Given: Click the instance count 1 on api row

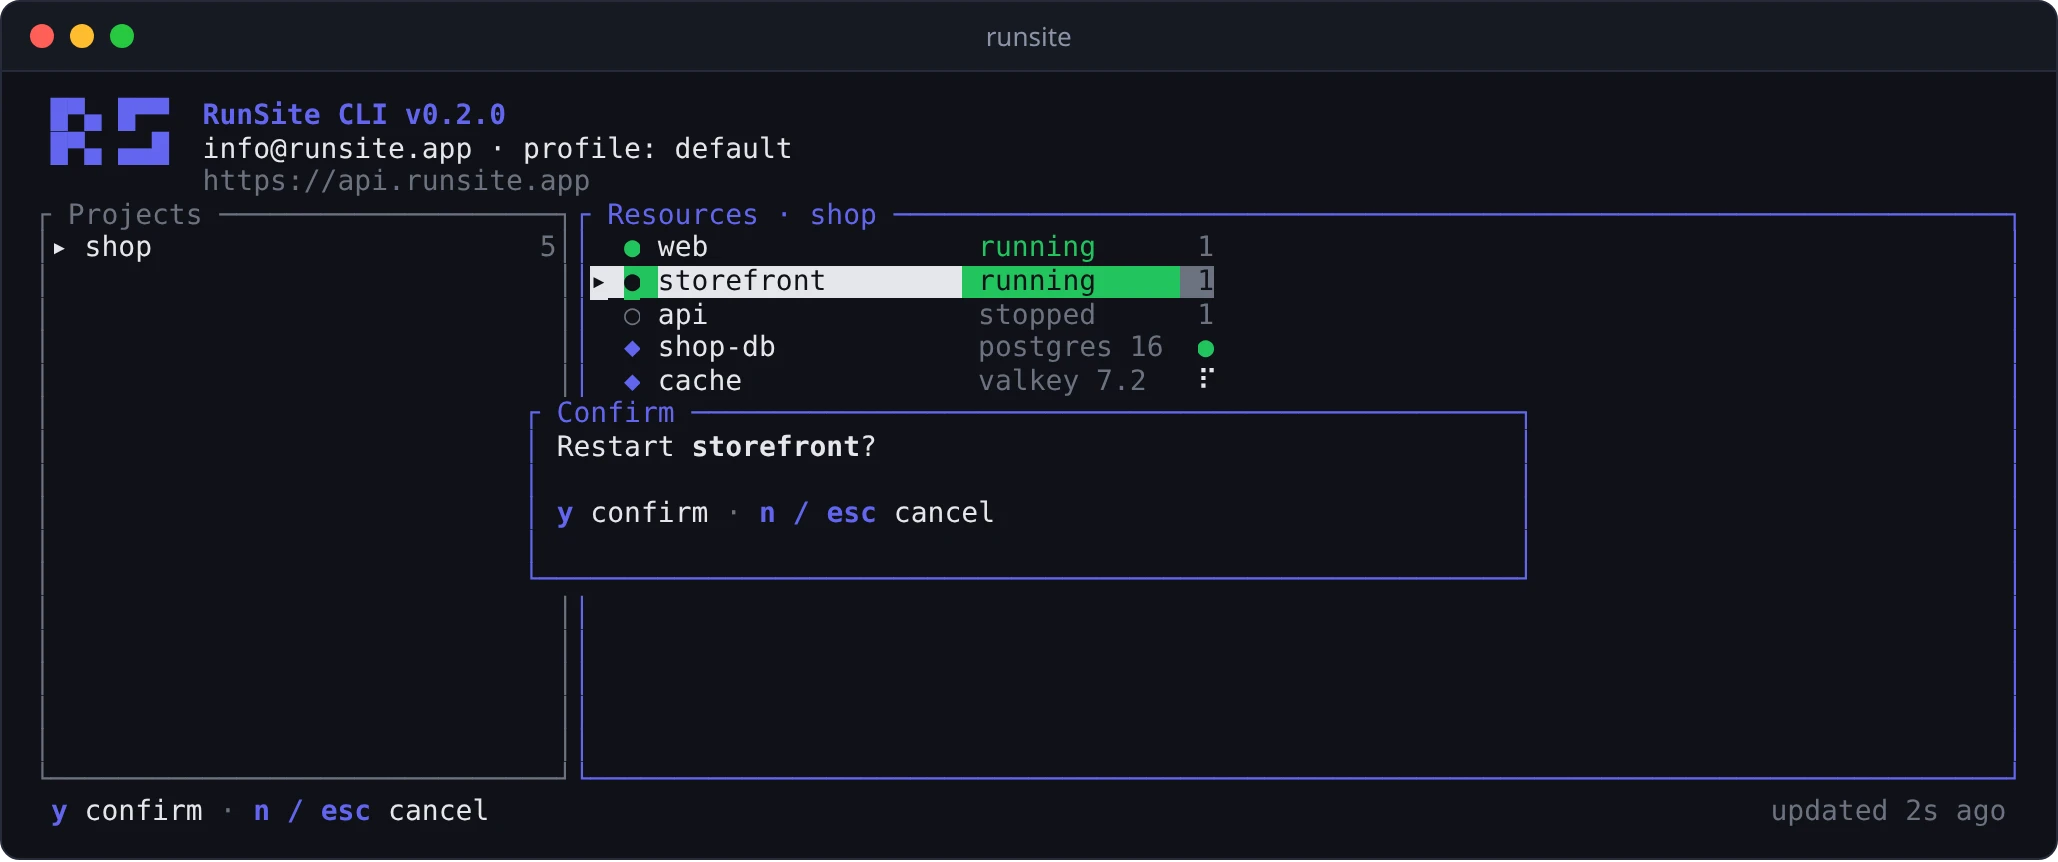Looking at the screenshot, I should click(x=1206, y=315).
